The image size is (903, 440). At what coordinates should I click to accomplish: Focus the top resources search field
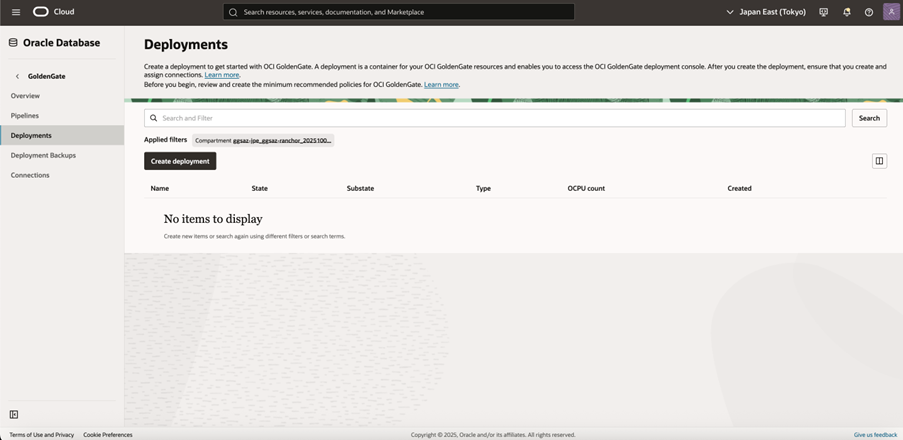pos(399,12)
